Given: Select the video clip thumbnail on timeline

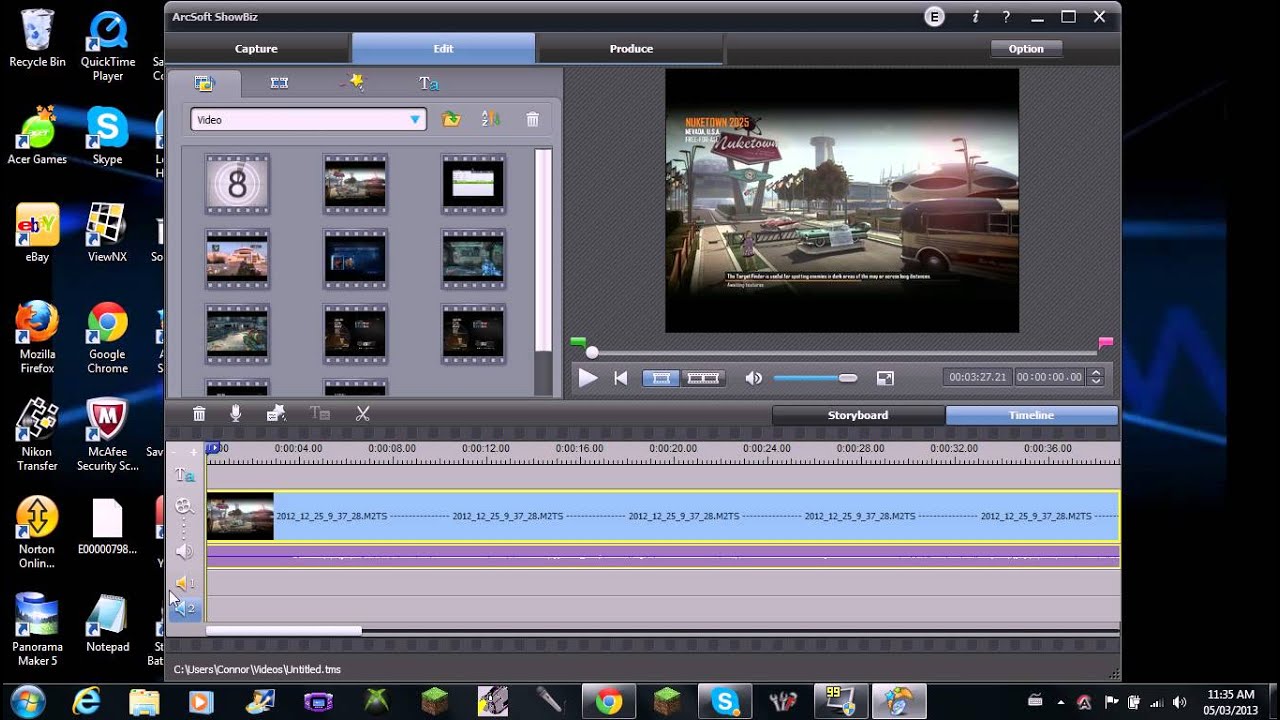Looking at the screenshot, I should coord(240,517).
